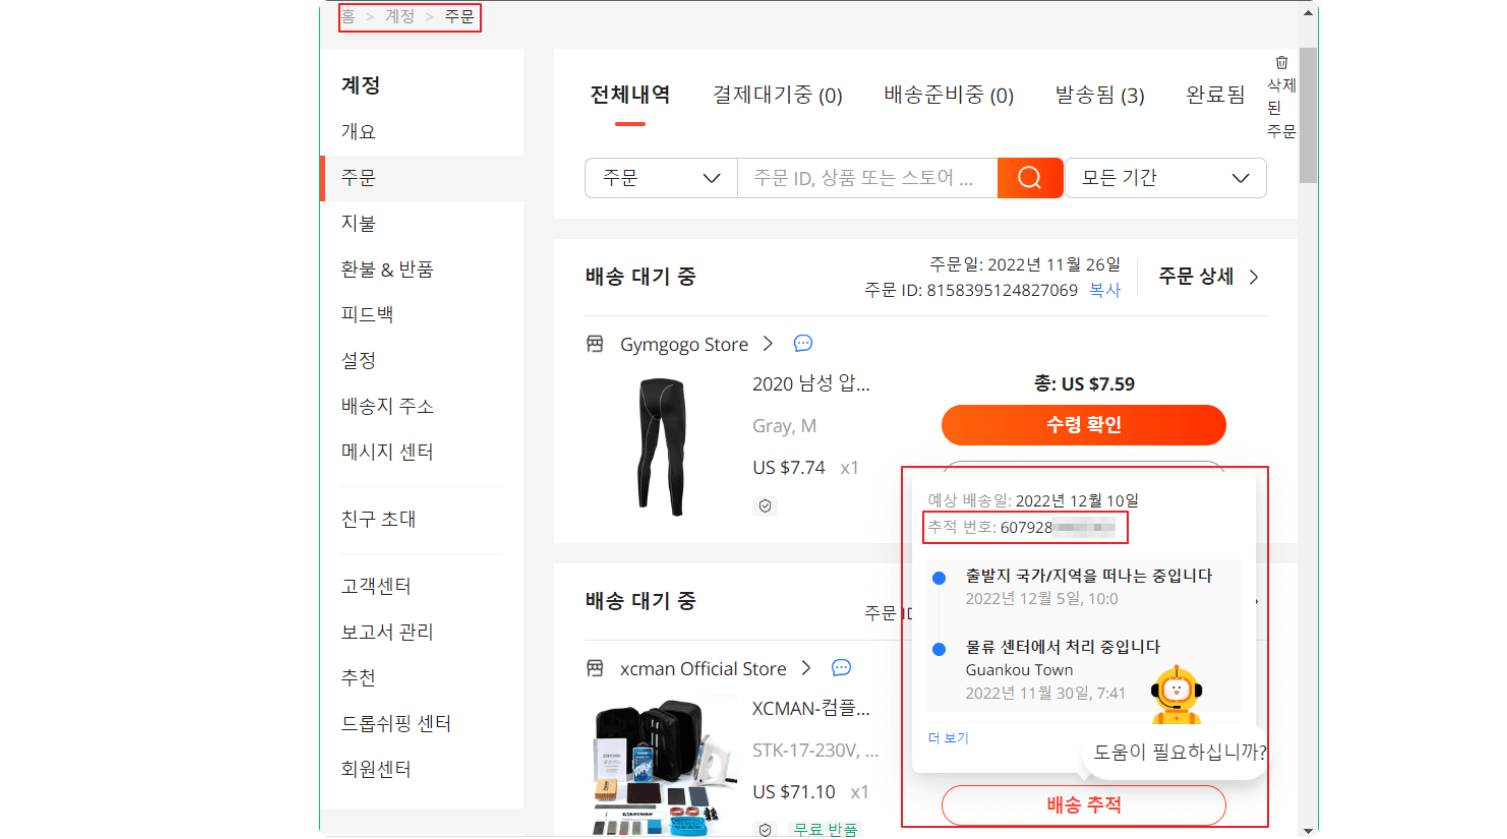This screenshot has height=839, width=1507.
Task: Click the orange search magnifier button
Action: [x=1030, y=178]
